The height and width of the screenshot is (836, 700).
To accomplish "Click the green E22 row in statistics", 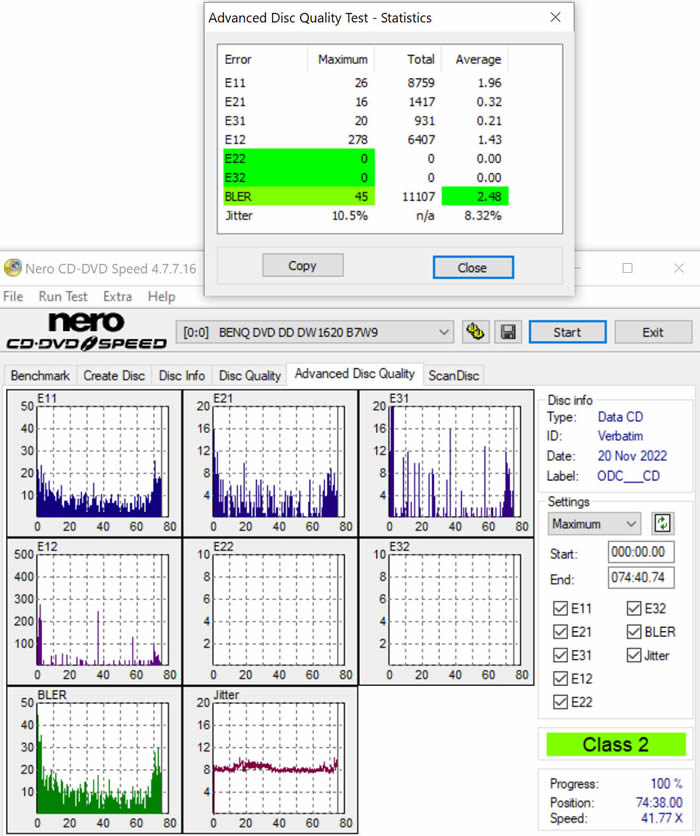I will [299, 158].
